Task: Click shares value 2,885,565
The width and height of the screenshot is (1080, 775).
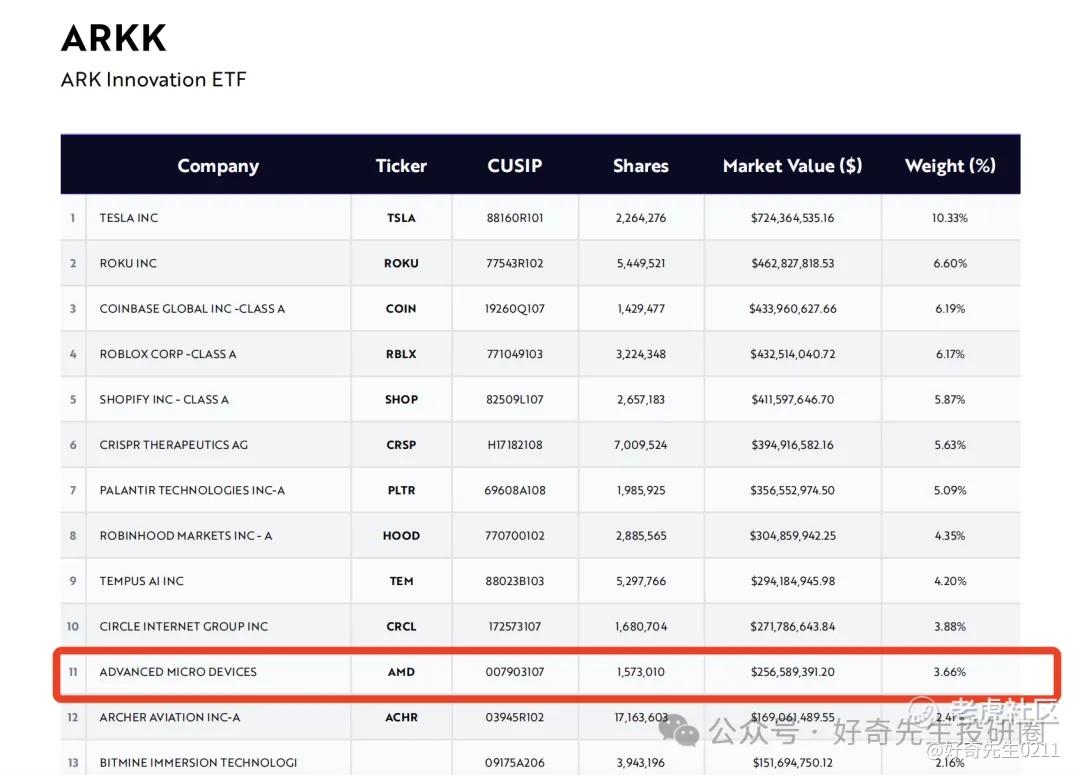Action: pos(641,536)
